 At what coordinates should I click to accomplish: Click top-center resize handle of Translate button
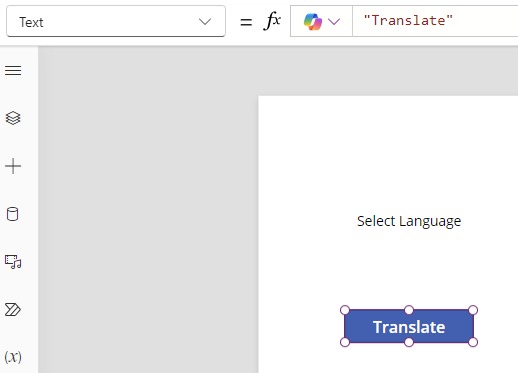click(409, 310)
